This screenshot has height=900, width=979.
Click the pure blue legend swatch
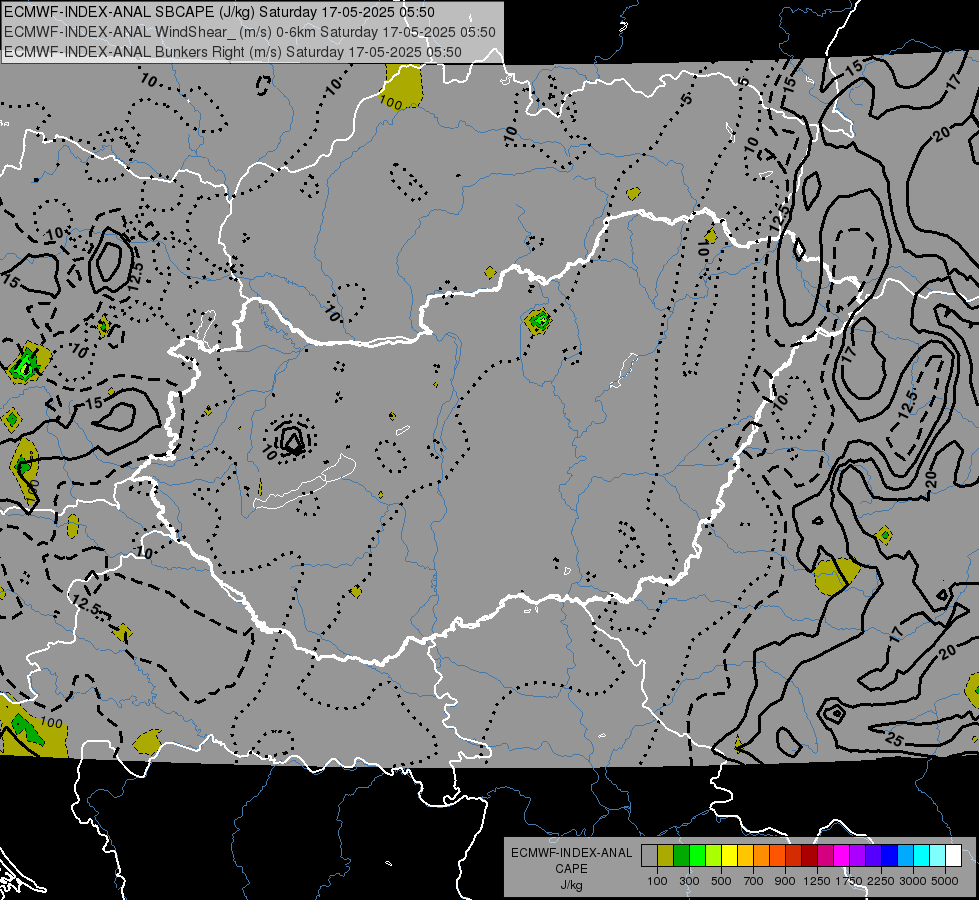click(890, 855)
